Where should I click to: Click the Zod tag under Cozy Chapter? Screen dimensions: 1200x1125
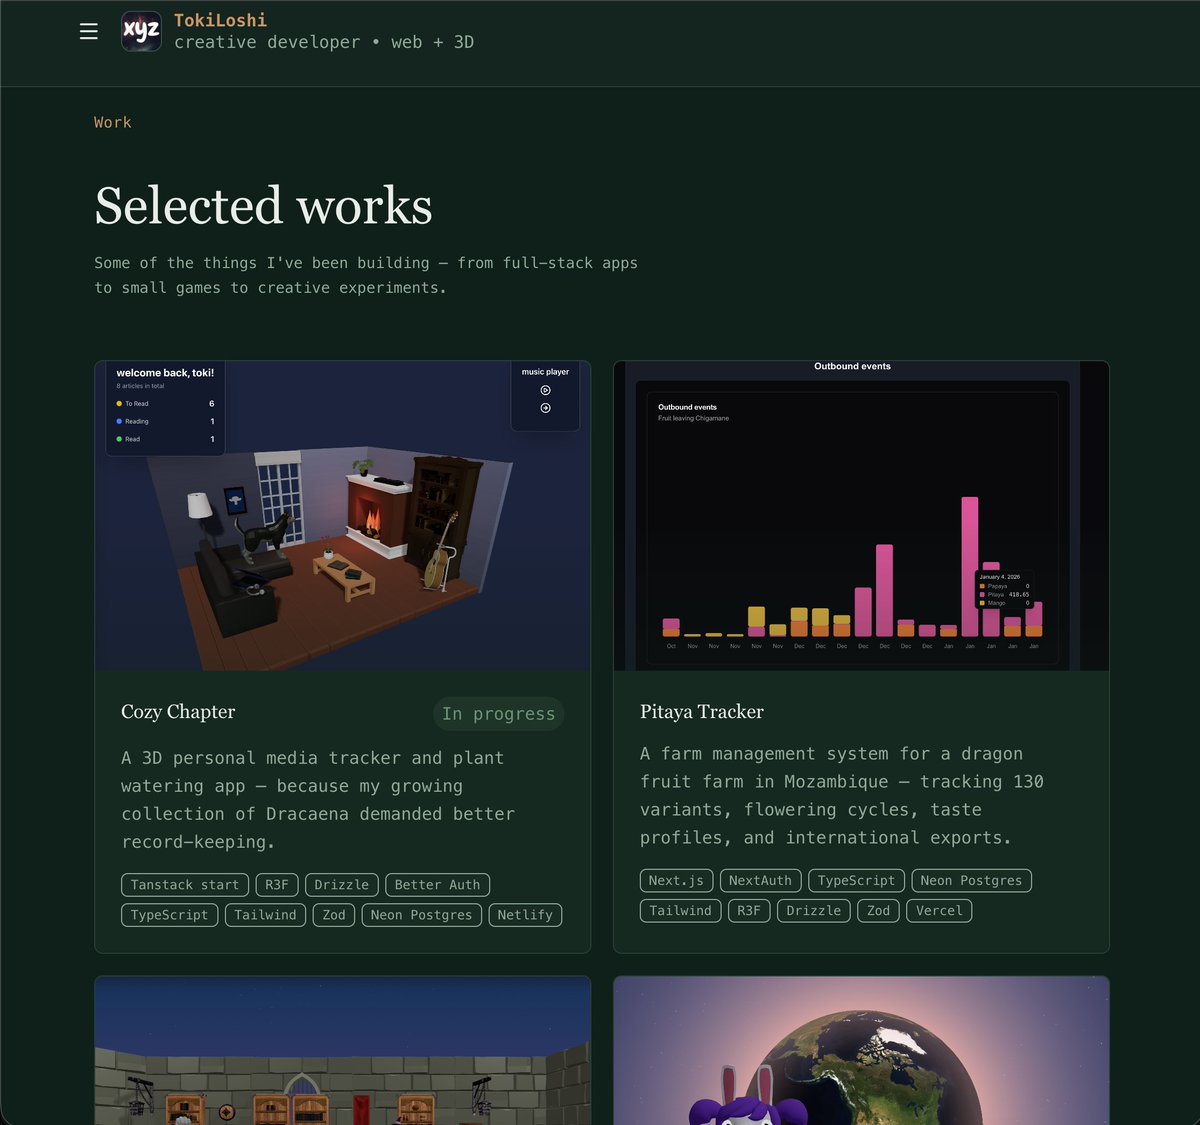334,915
